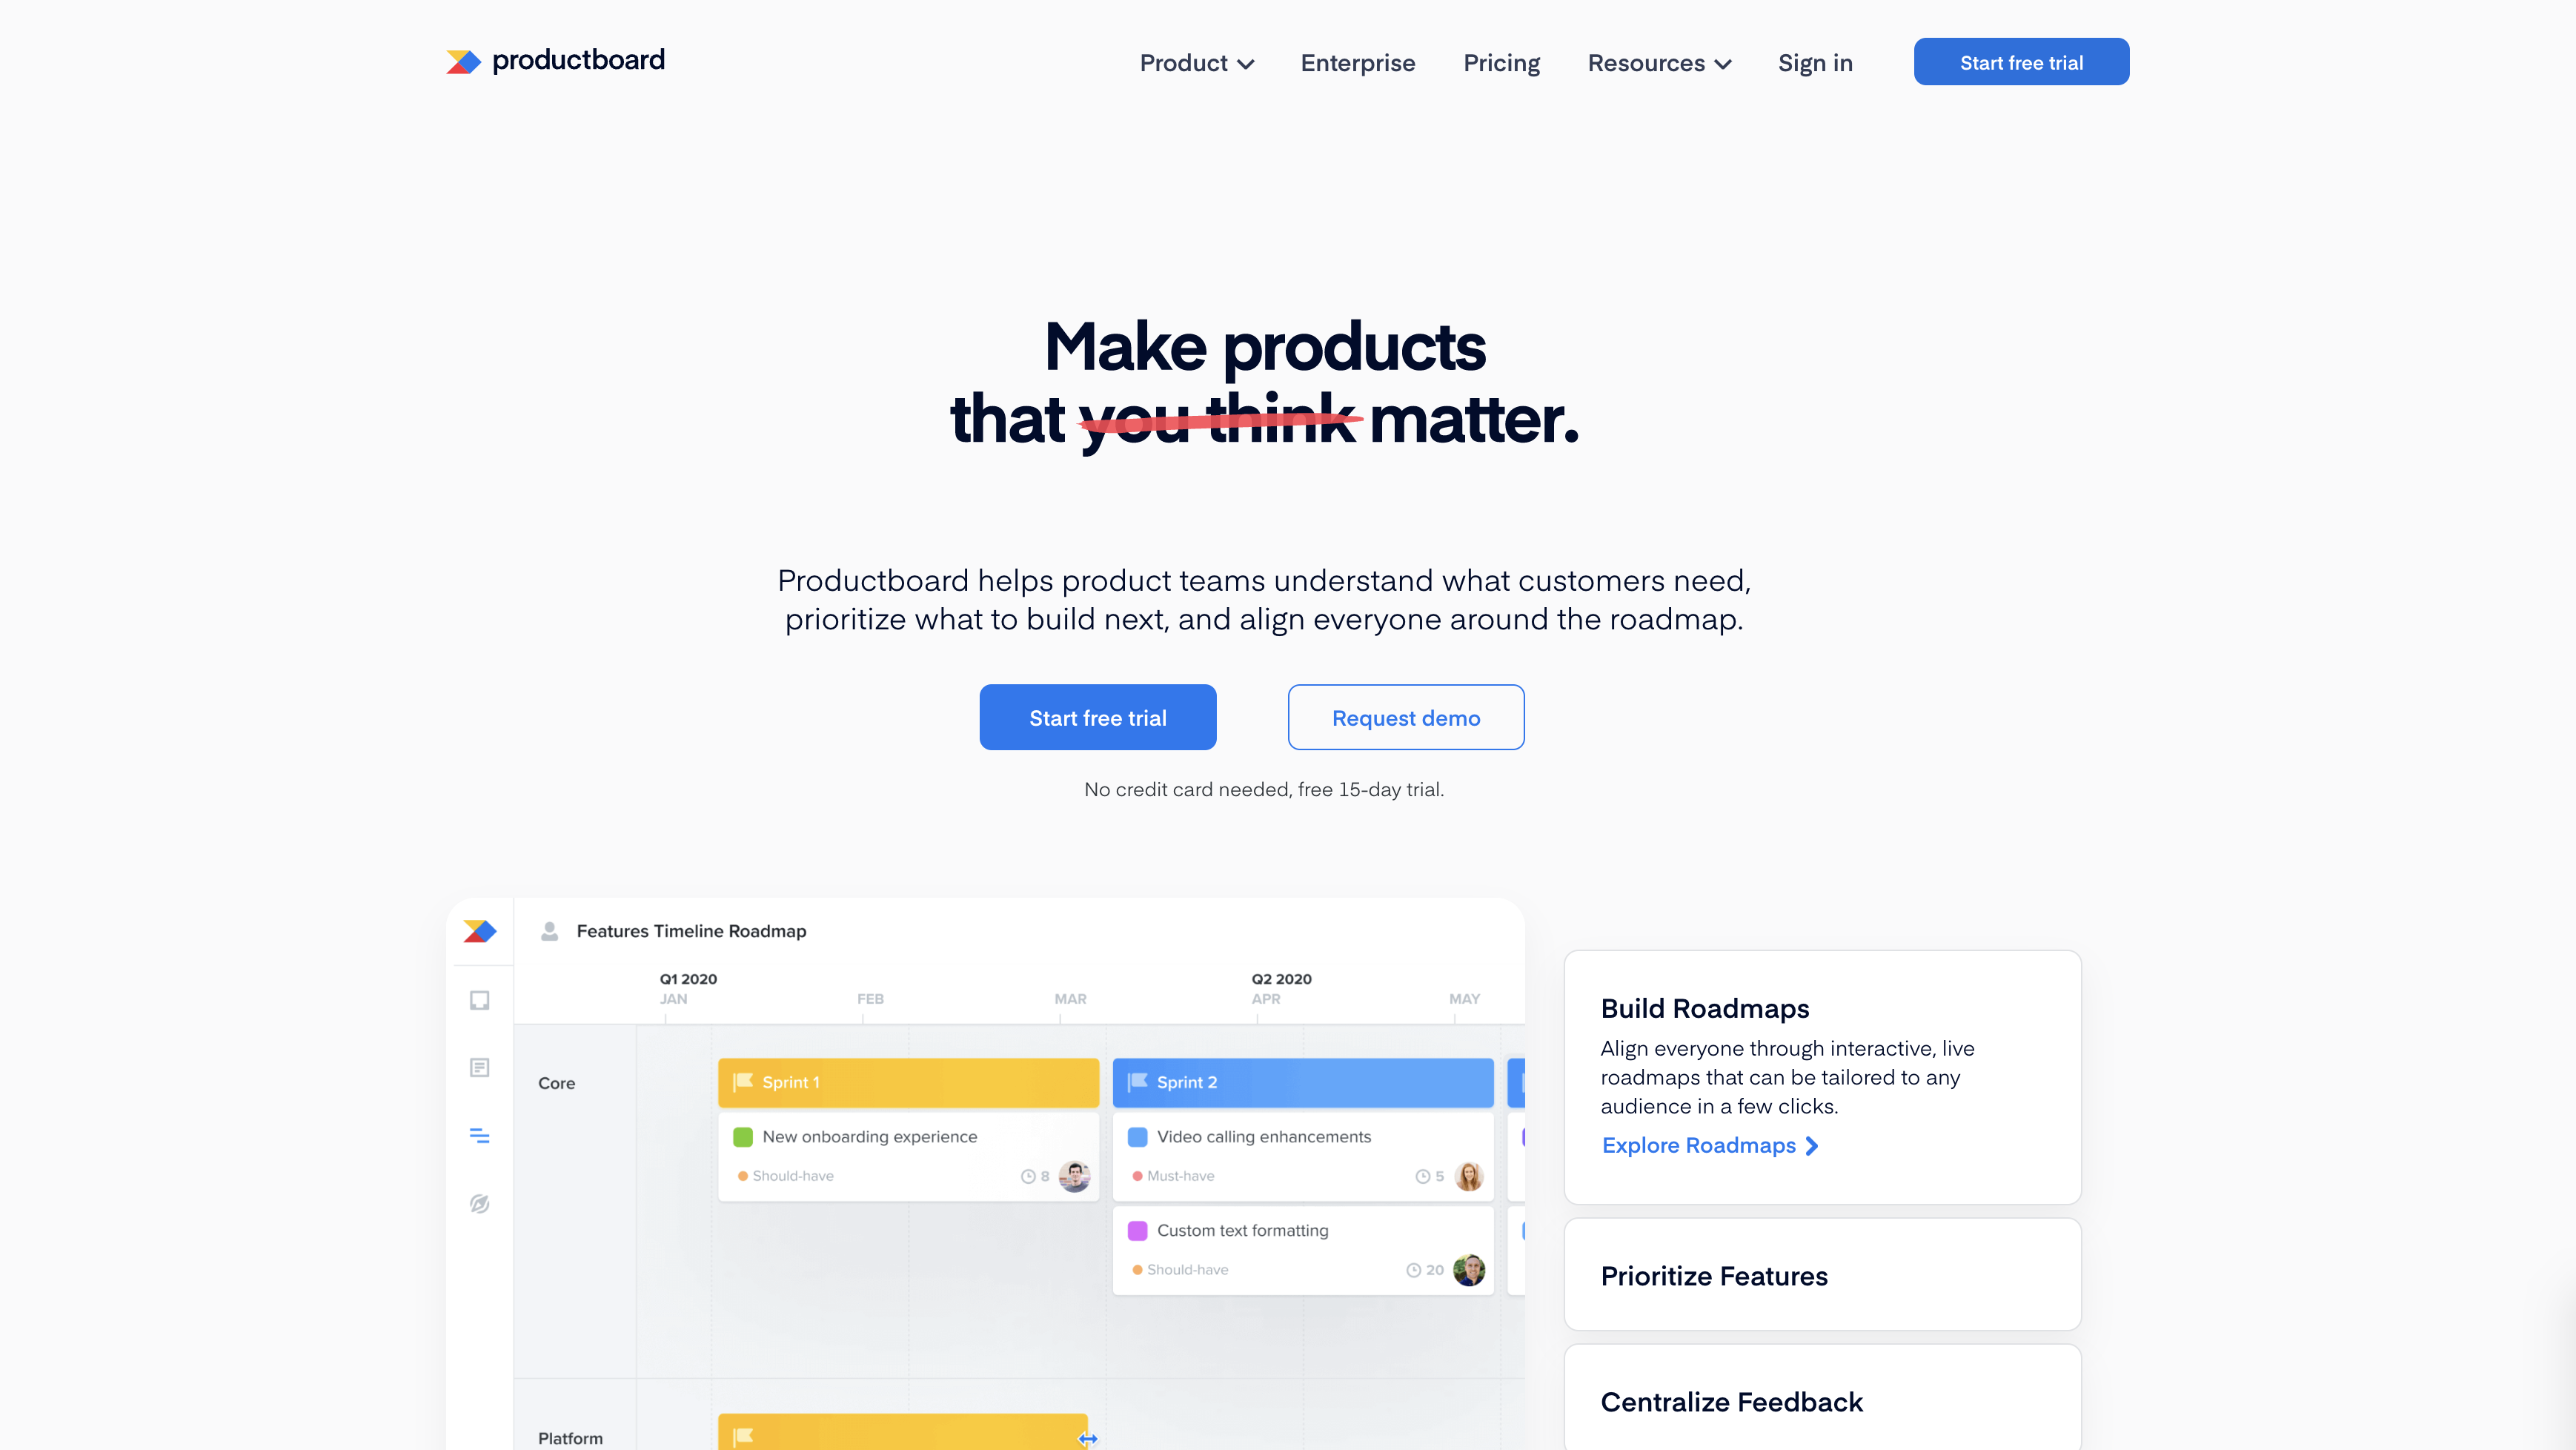Image resolution: width=2576 pixels, height=1450 pixels.
Task: Open the Resources navigation dropdown
Action: [x=1658, y=62]
